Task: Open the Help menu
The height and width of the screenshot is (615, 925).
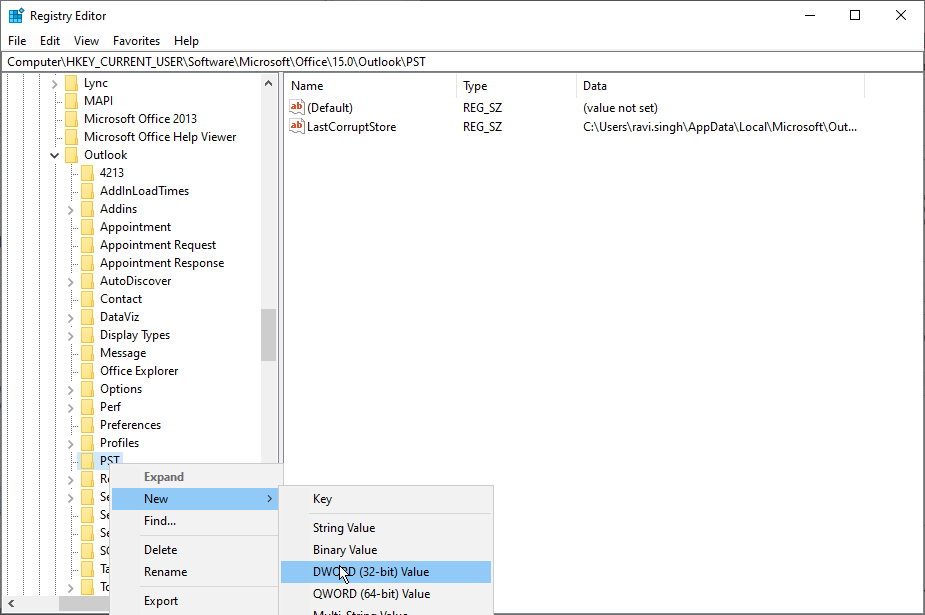Action: click(x=186, y=41)
